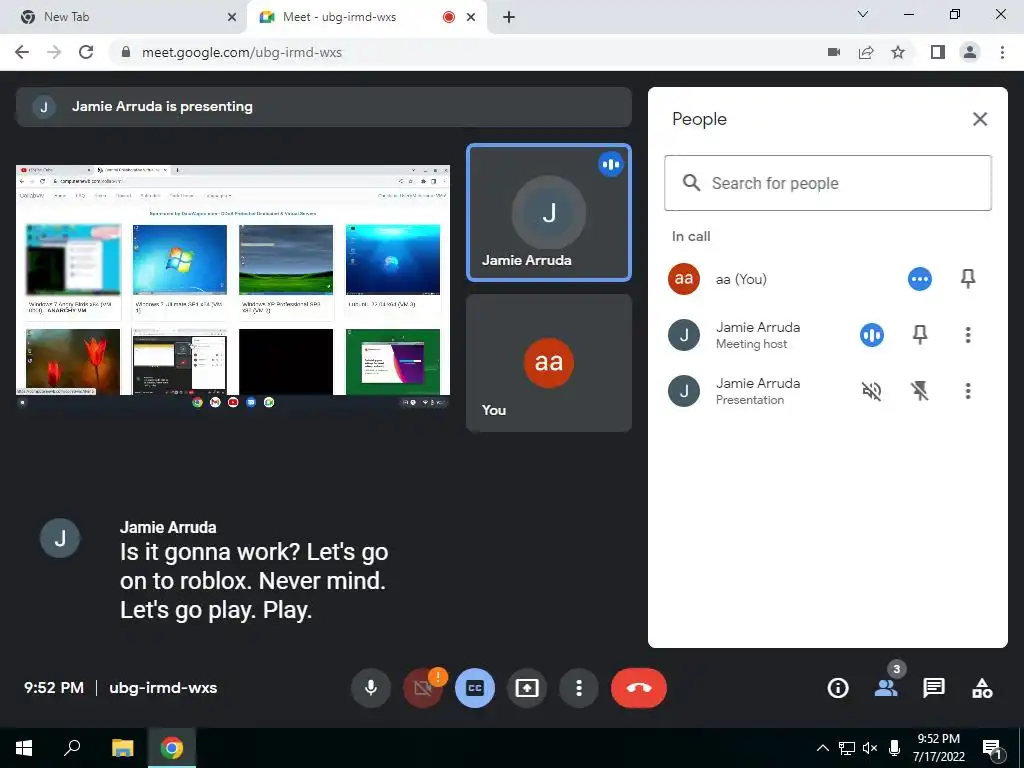Open File Explorer from the taskbar
Image resolution: width=1024 pixels, height=768 pixels.
coord(122,748)
